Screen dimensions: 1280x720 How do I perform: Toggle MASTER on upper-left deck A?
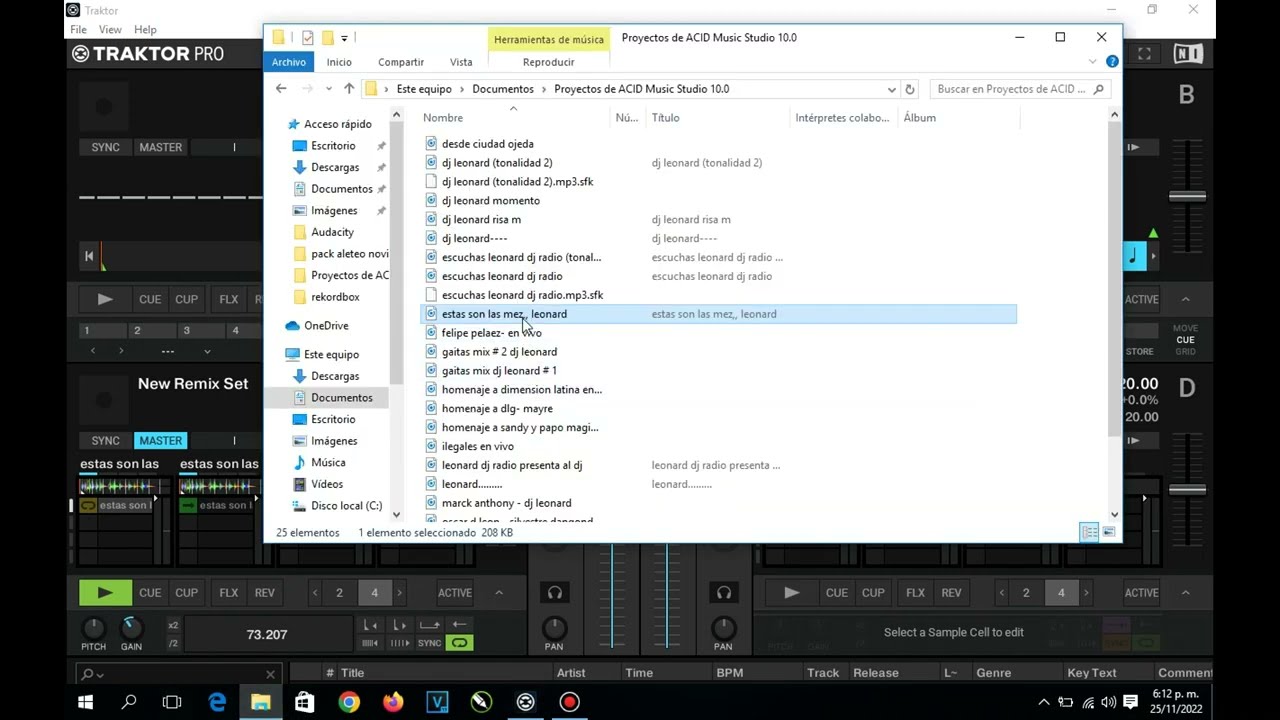160,147
